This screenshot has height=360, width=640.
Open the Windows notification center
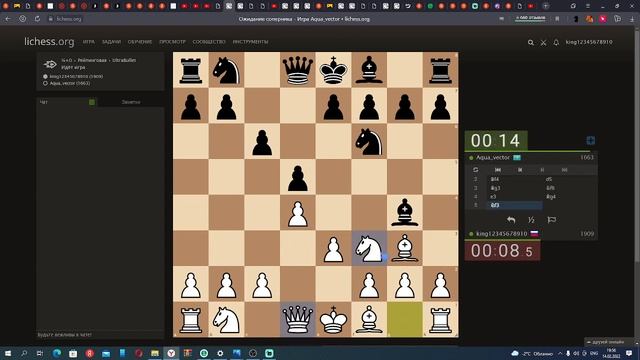pyautogui.click(x=629, y=353)
